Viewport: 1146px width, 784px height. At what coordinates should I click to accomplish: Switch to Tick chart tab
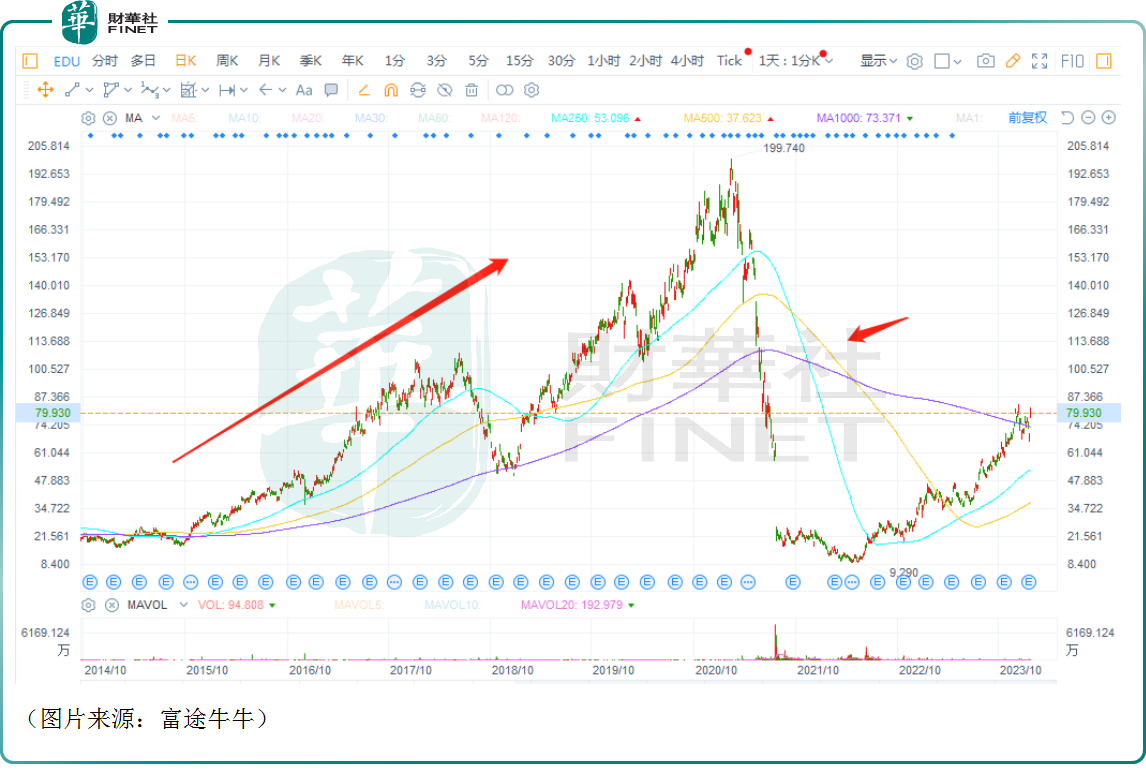click(x=729, y=61)
